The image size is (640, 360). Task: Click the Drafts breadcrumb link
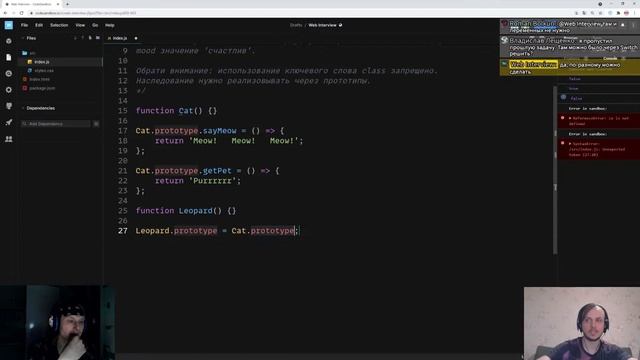click(296, 25)
